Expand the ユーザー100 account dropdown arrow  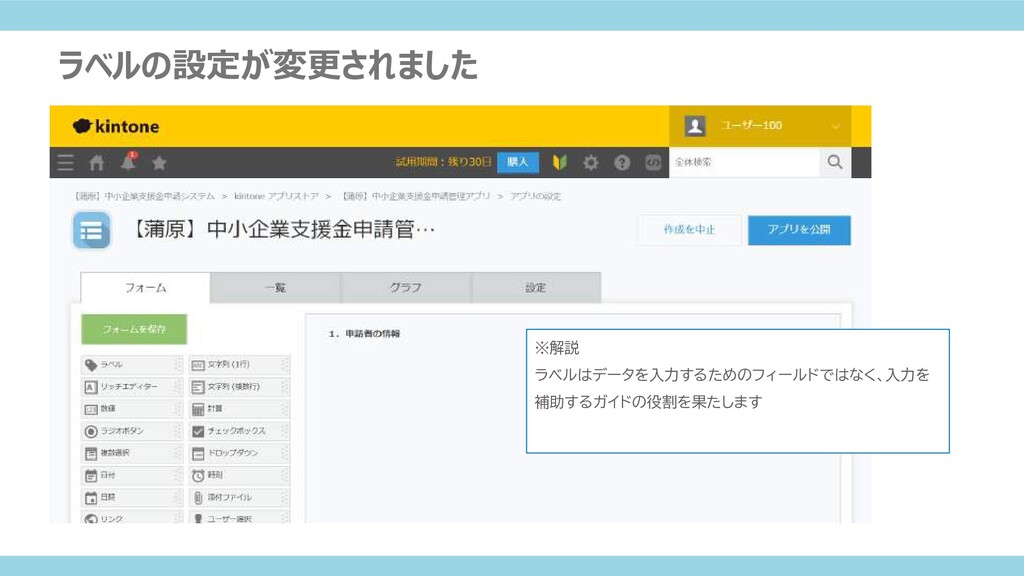835,126
